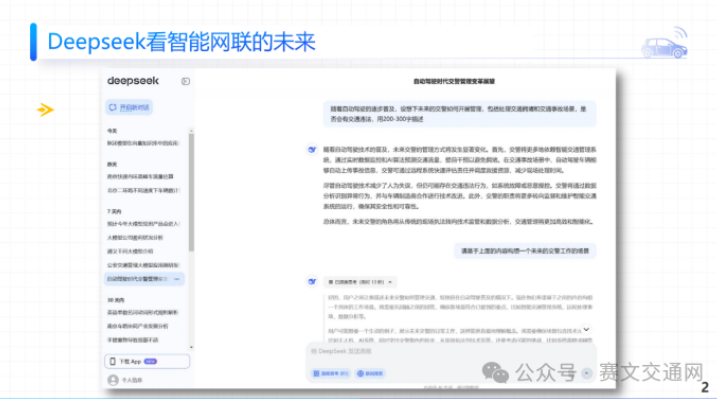The width and height of the screenshot is (717, 399).
Task: Click the 下载 App button
Action: pyautogui.click(x=147, y=362)
